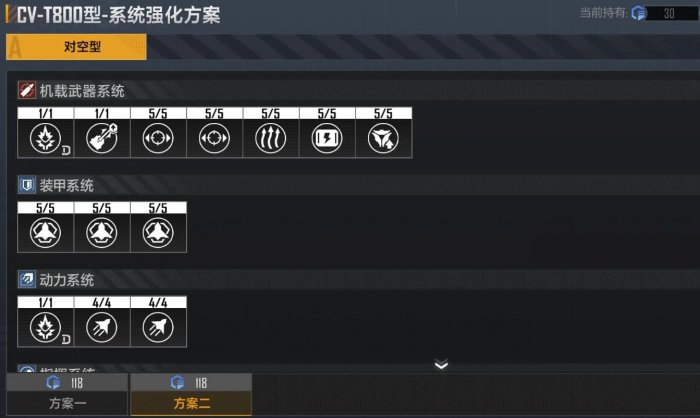Click the third armor system upgrade icon
This screenshot has height=418, width=700.
point(158,233)
